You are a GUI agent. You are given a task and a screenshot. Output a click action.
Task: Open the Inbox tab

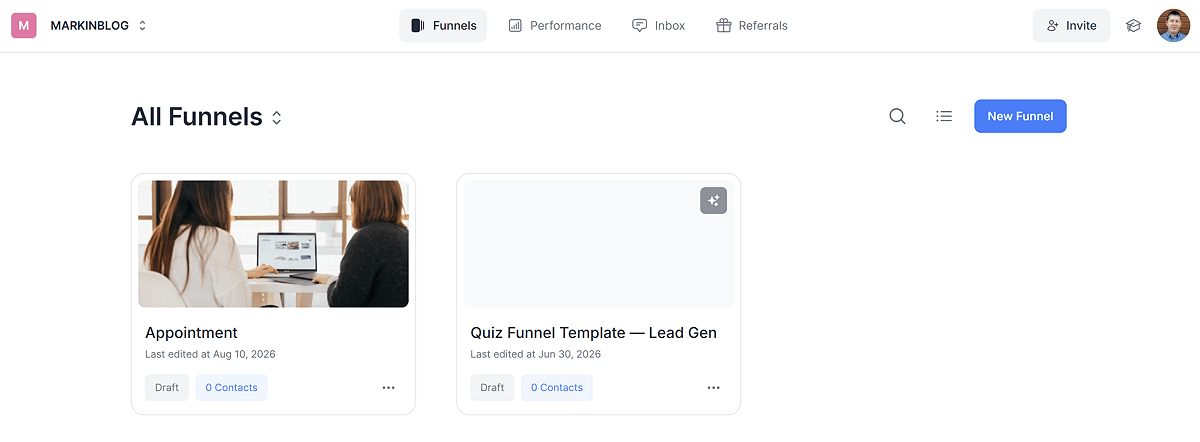[659, 26]
